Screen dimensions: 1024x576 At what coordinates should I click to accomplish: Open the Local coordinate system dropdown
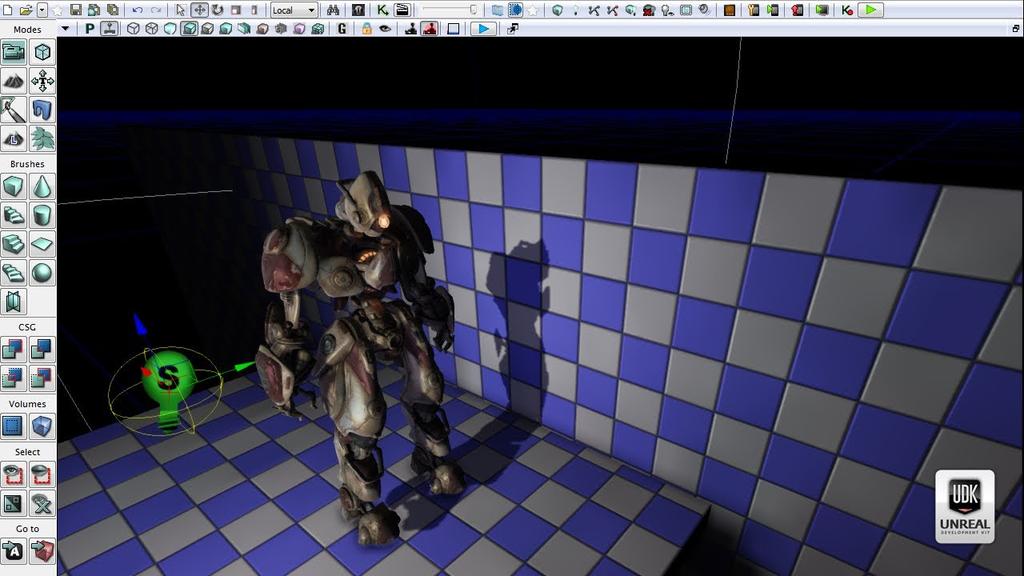pos(294,10)
